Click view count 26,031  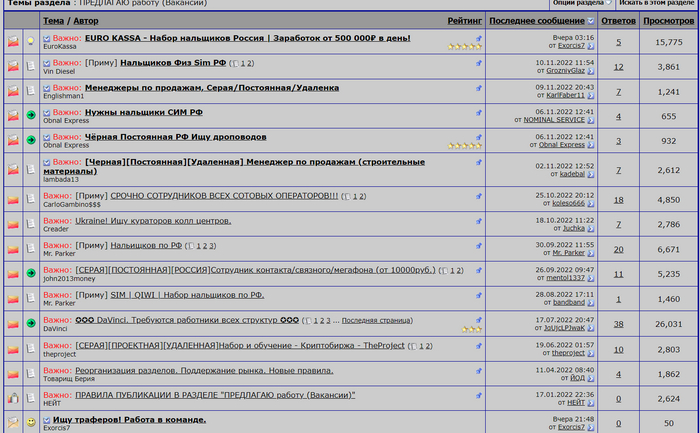click(668, 324)
